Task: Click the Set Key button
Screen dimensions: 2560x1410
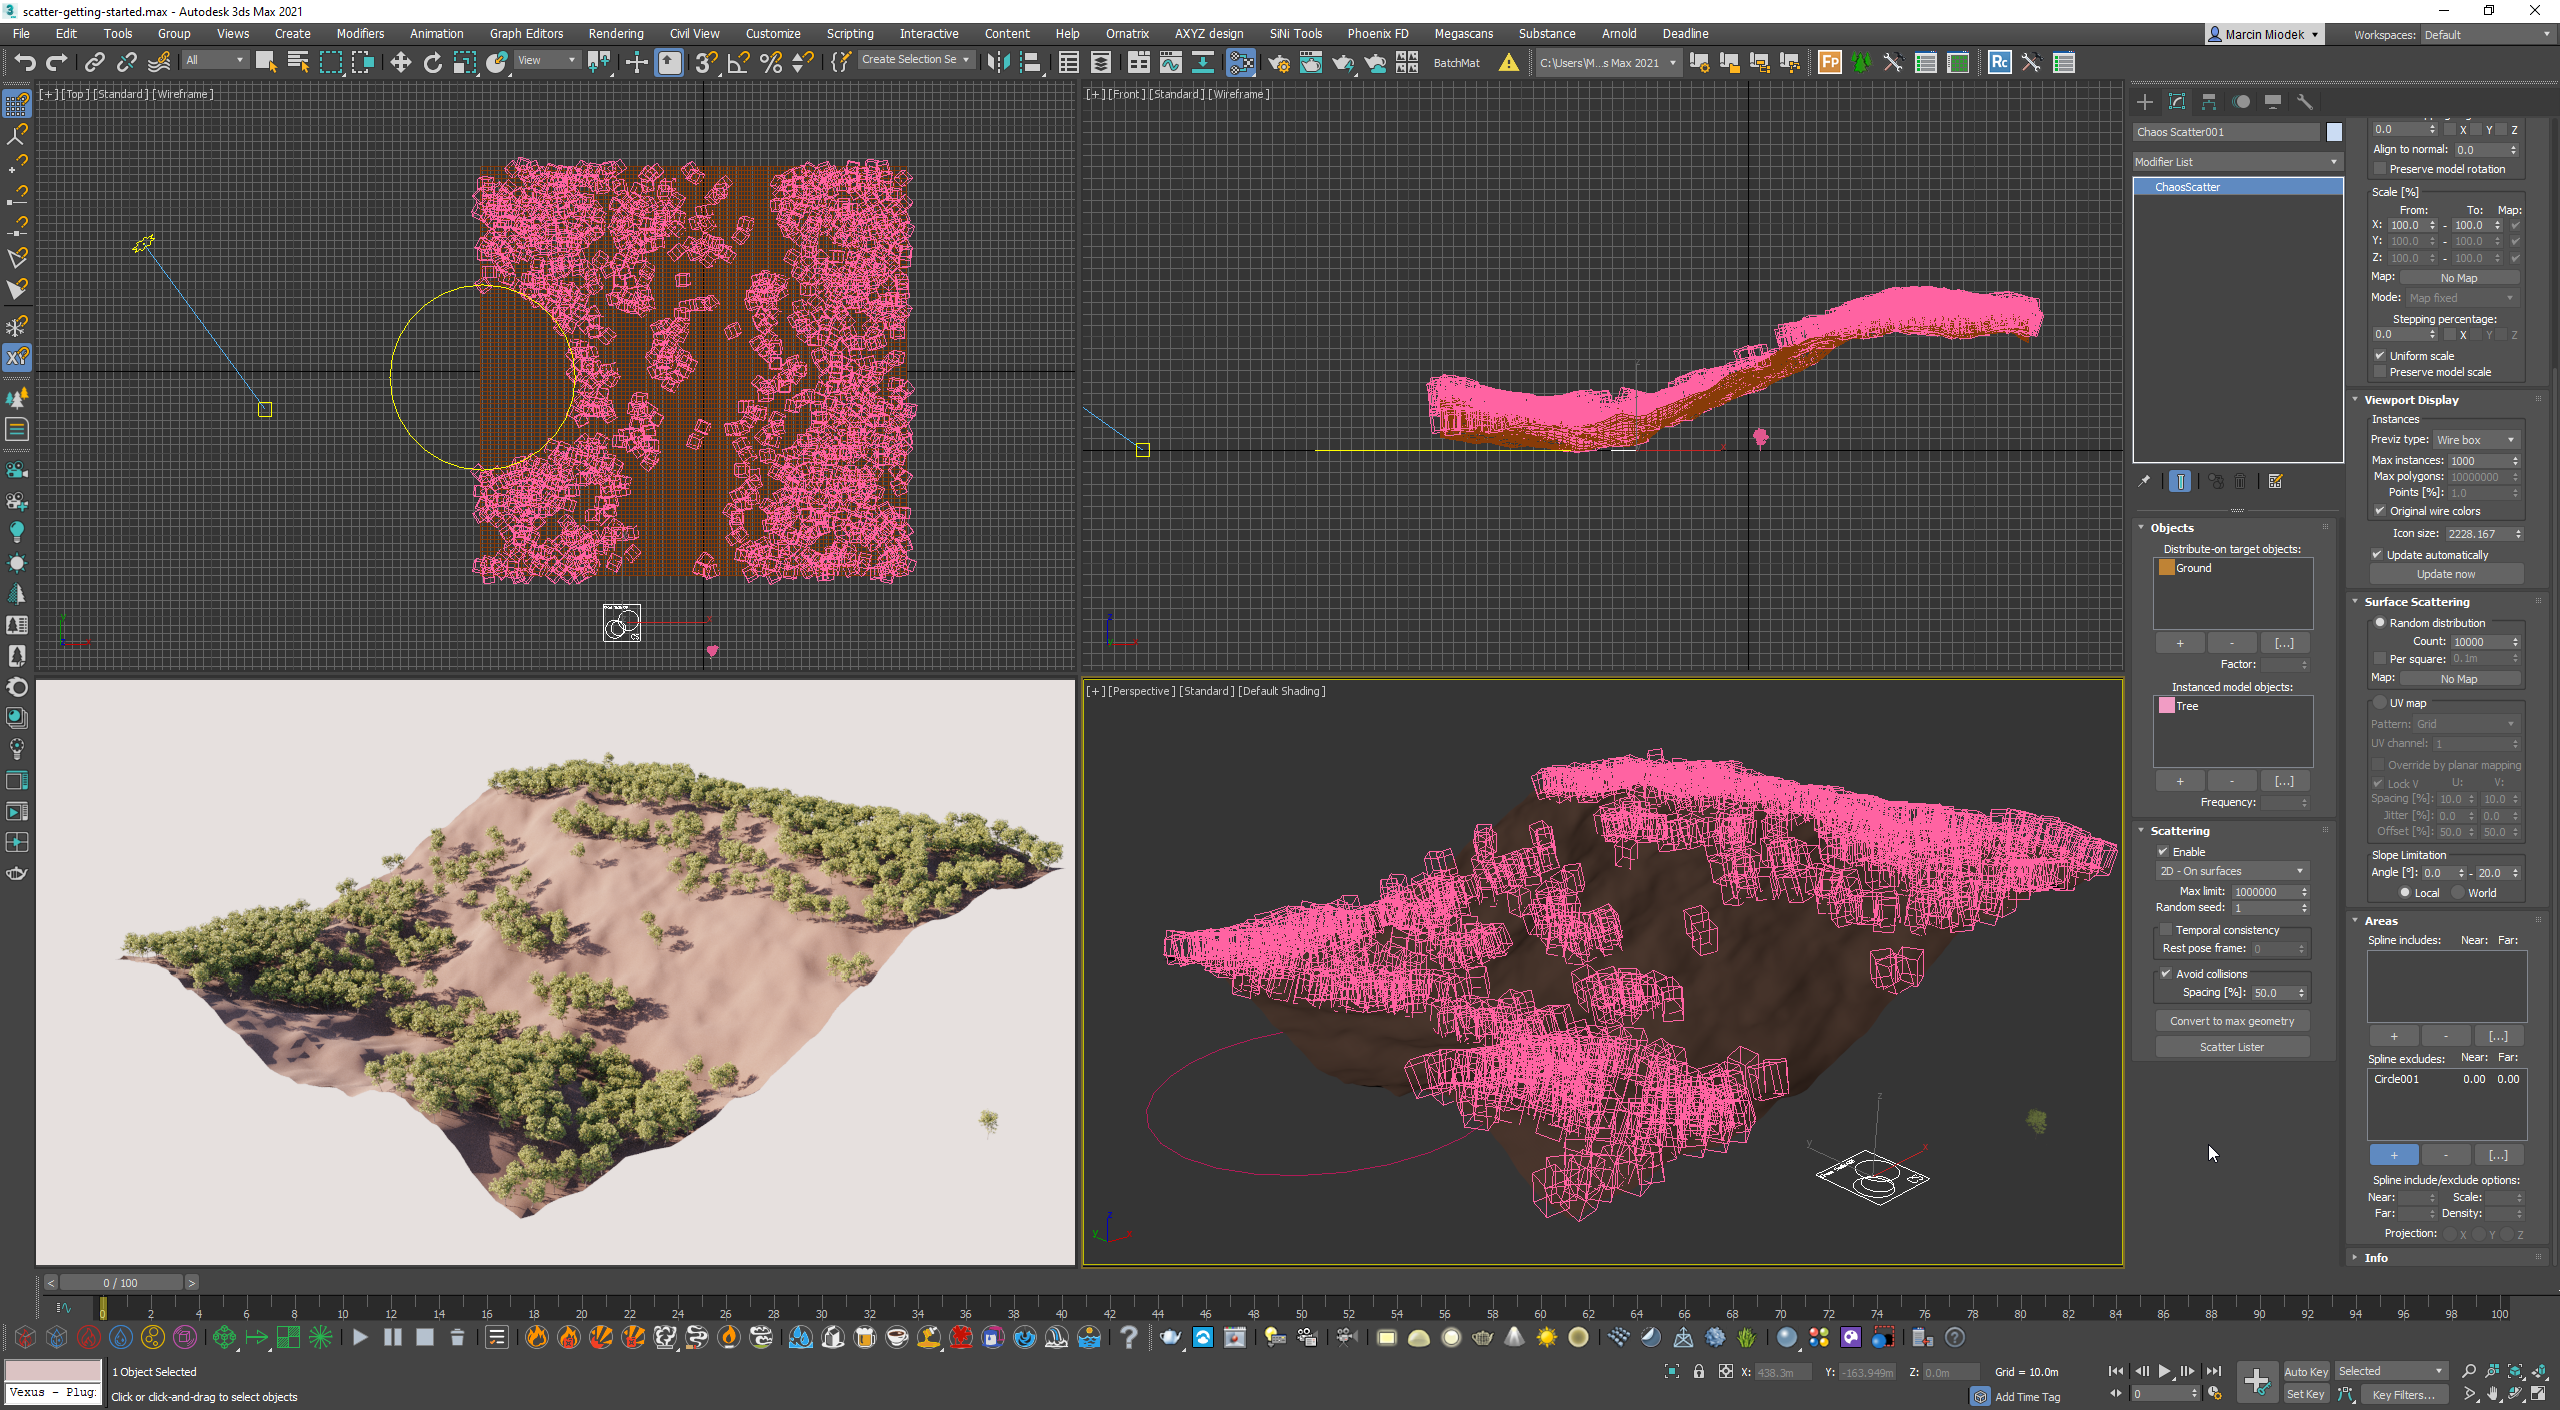Action: [2306, 1394]
